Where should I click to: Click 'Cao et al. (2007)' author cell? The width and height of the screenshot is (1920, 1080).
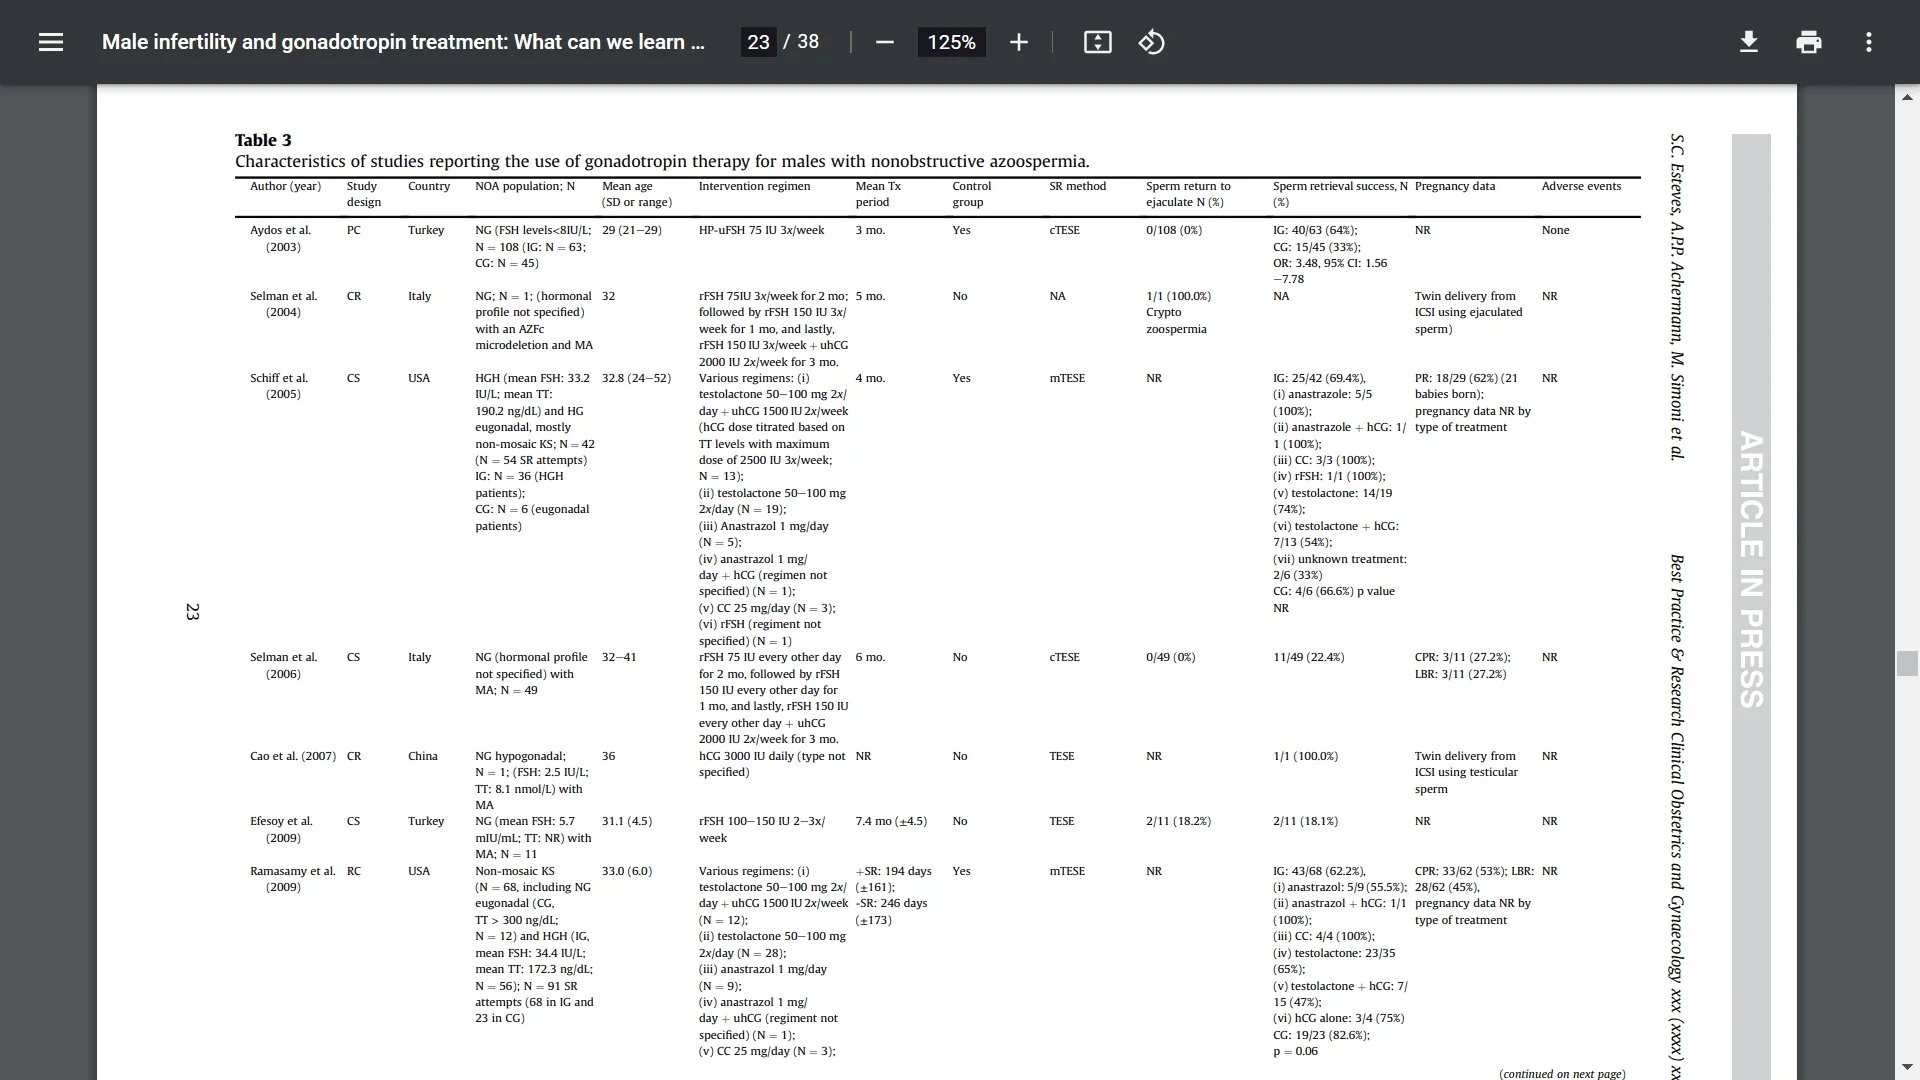292,756
